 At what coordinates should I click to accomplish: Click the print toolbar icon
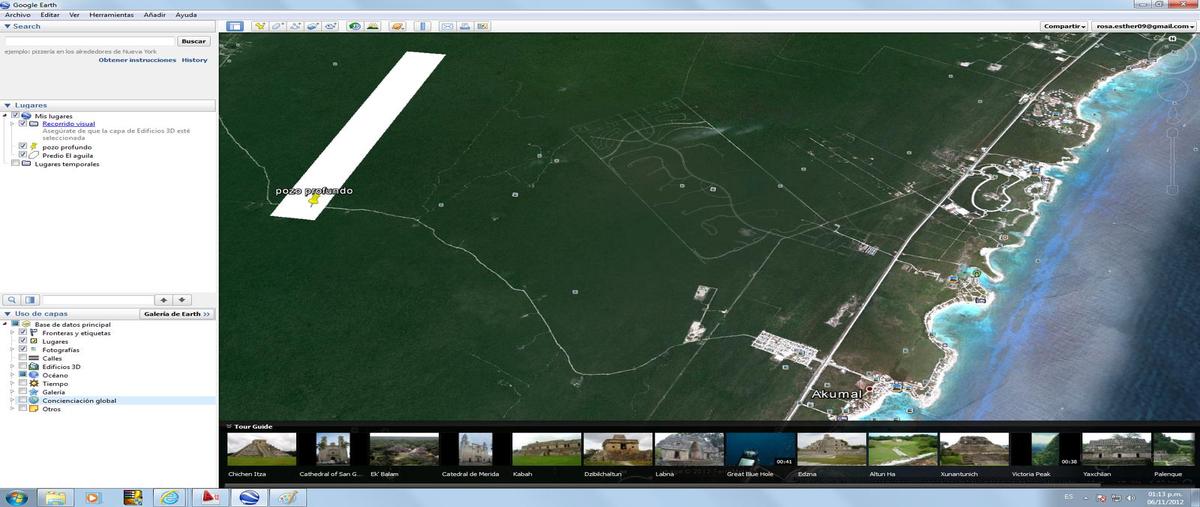click(x=465, y=26)
